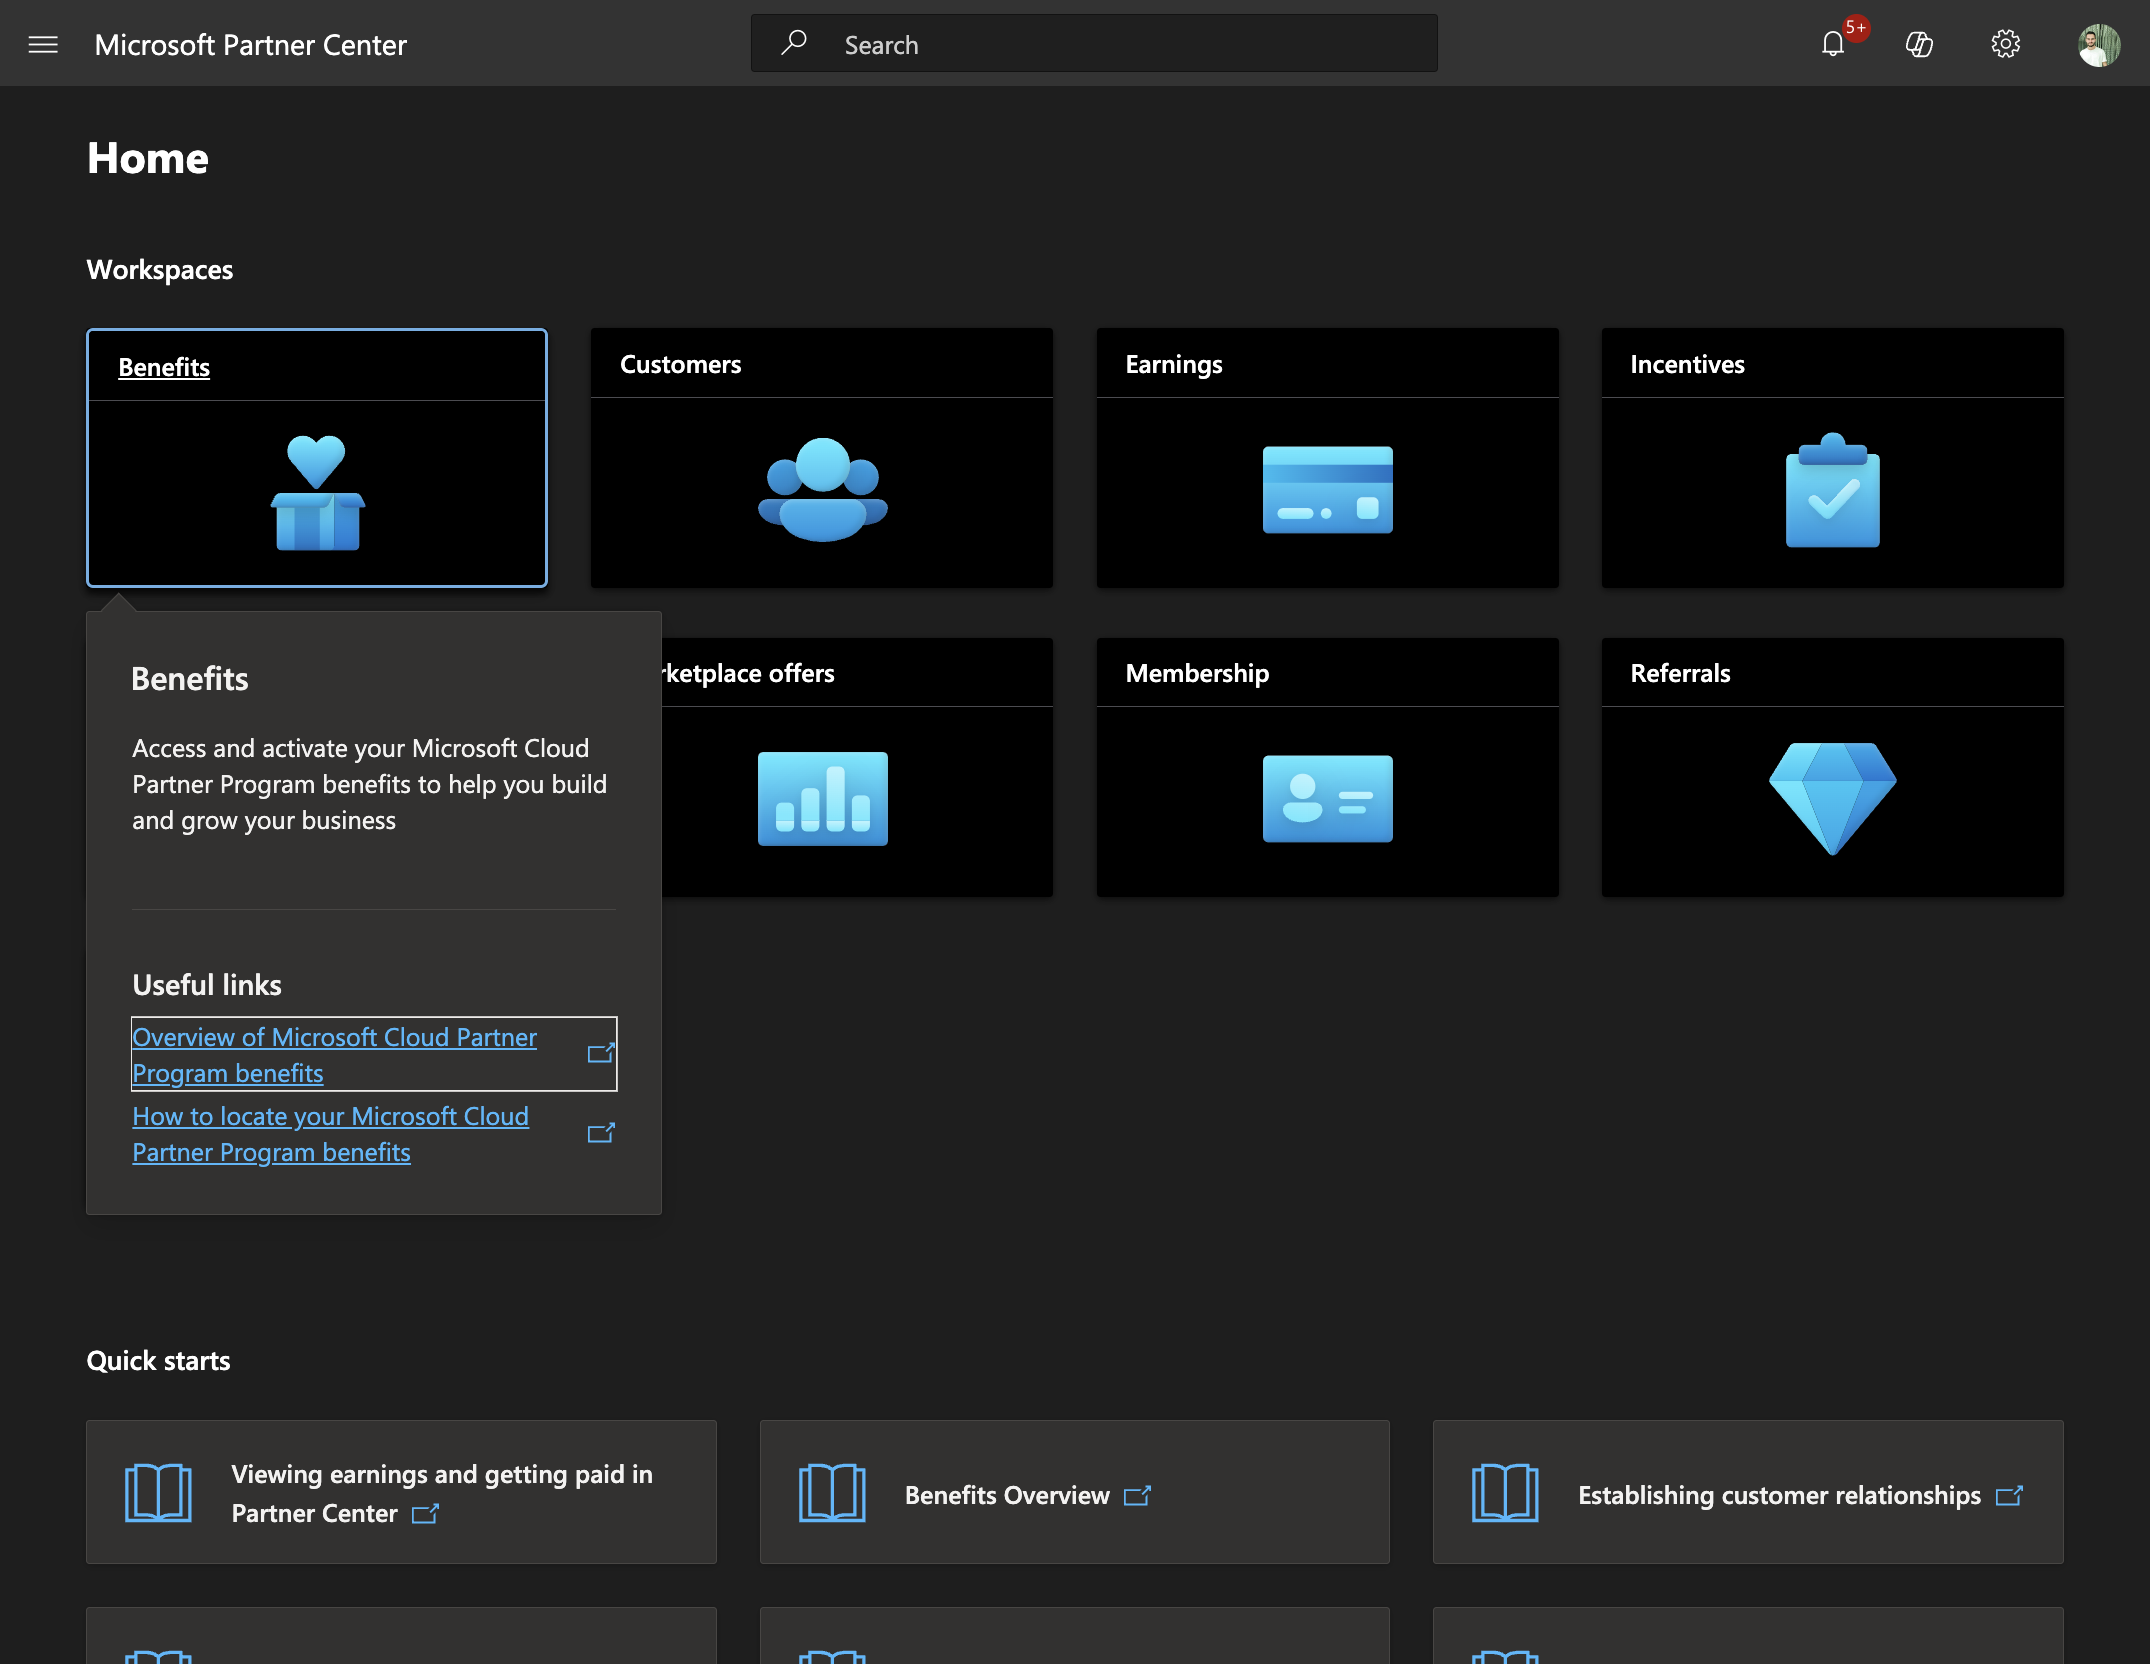Click the Membership ID card icon
Viewport: 2150px width, 1664px height.
pos(1327,799)
